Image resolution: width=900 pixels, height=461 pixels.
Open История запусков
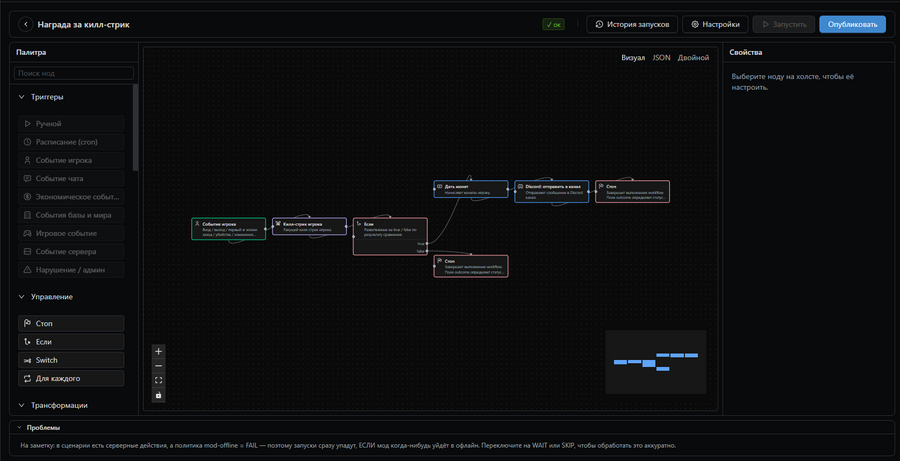pos(632,25)
